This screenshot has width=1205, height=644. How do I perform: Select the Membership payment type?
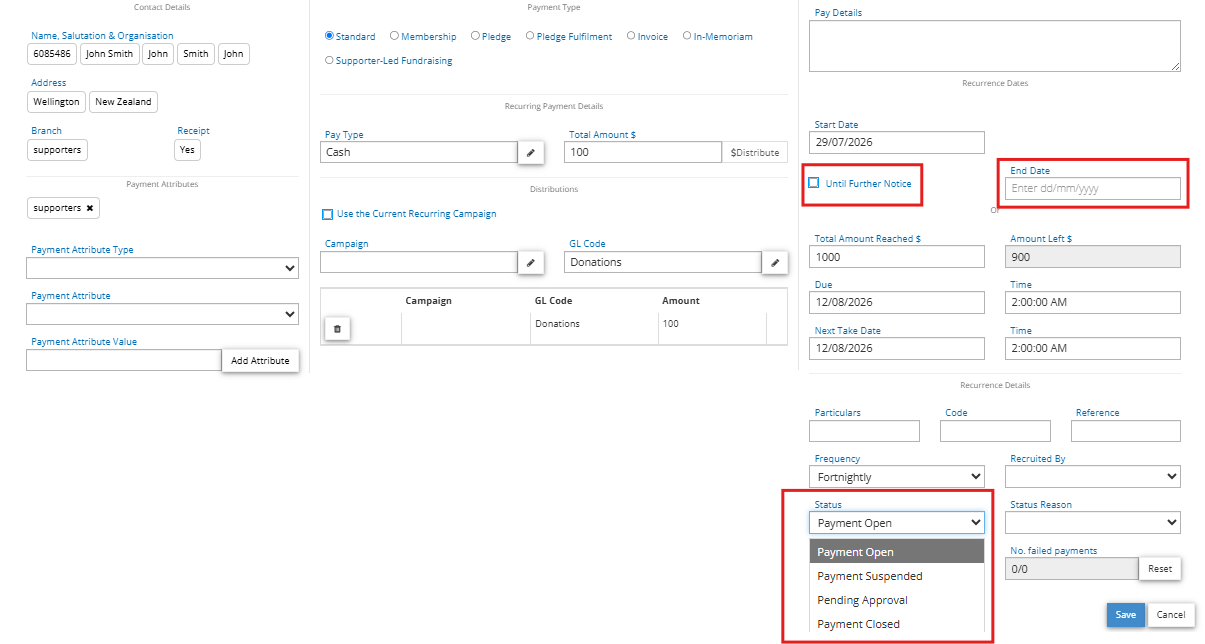point(394,36)
